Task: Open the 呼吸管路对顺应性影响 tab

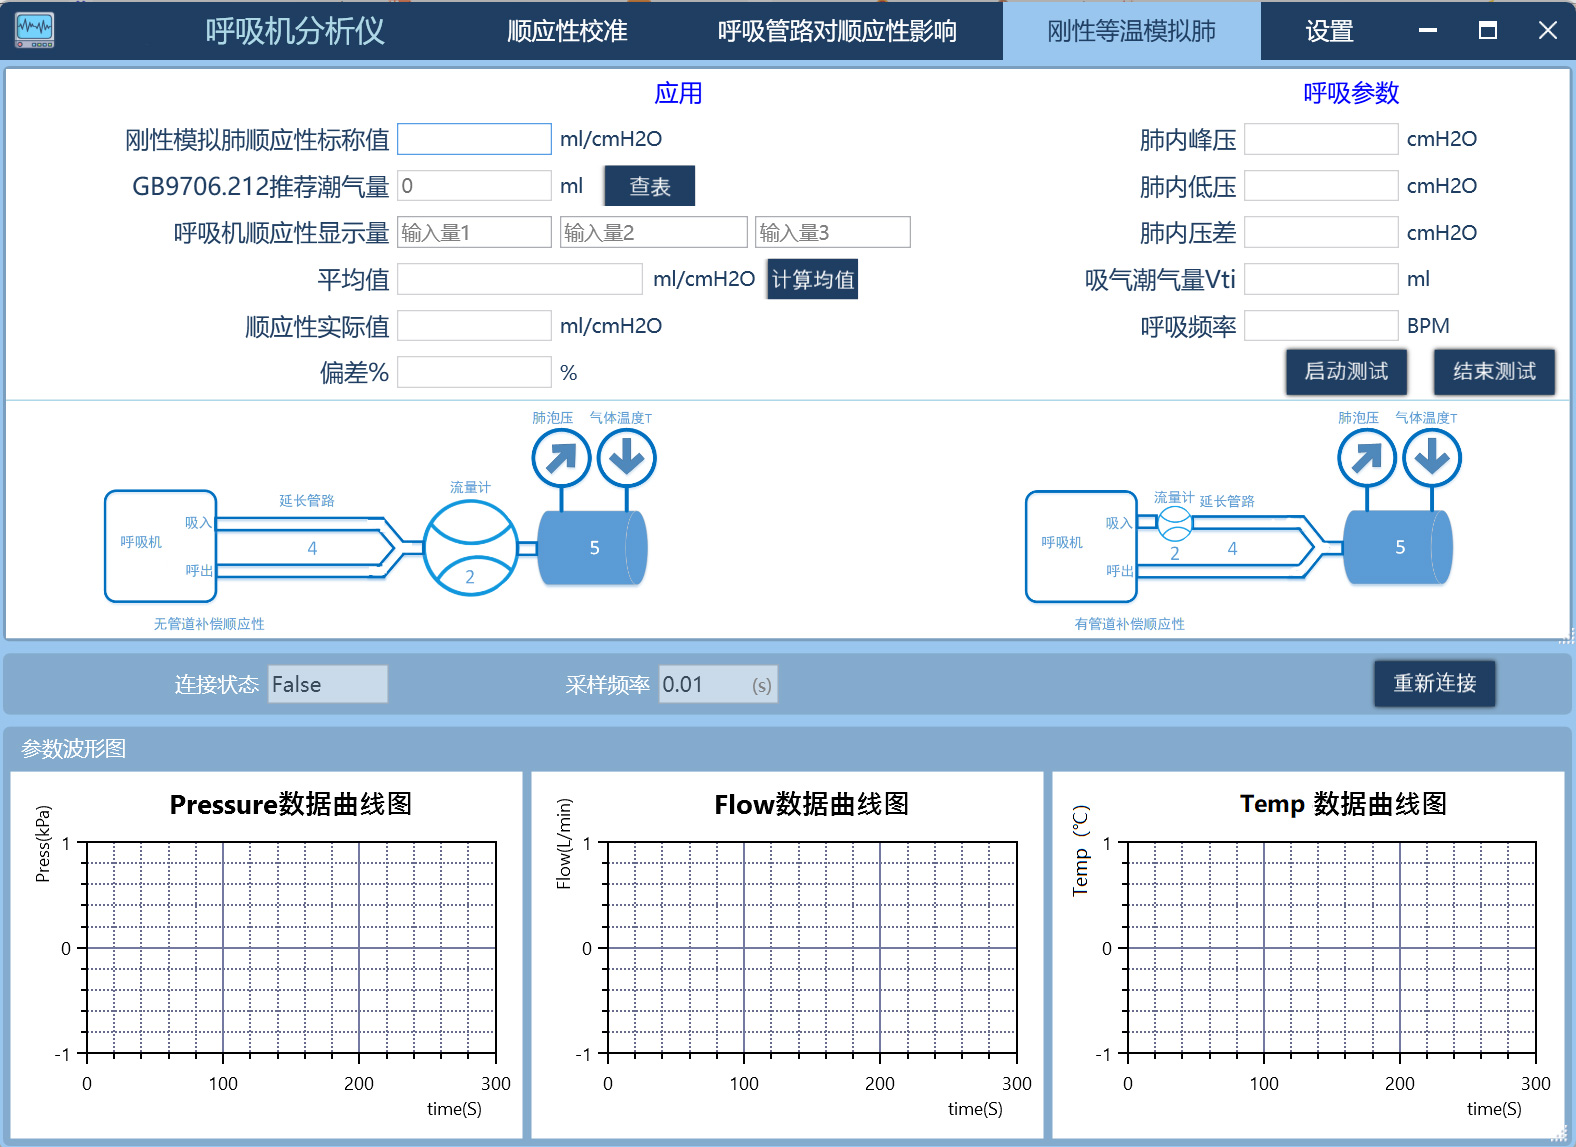Action: click(x=837, y=31)
